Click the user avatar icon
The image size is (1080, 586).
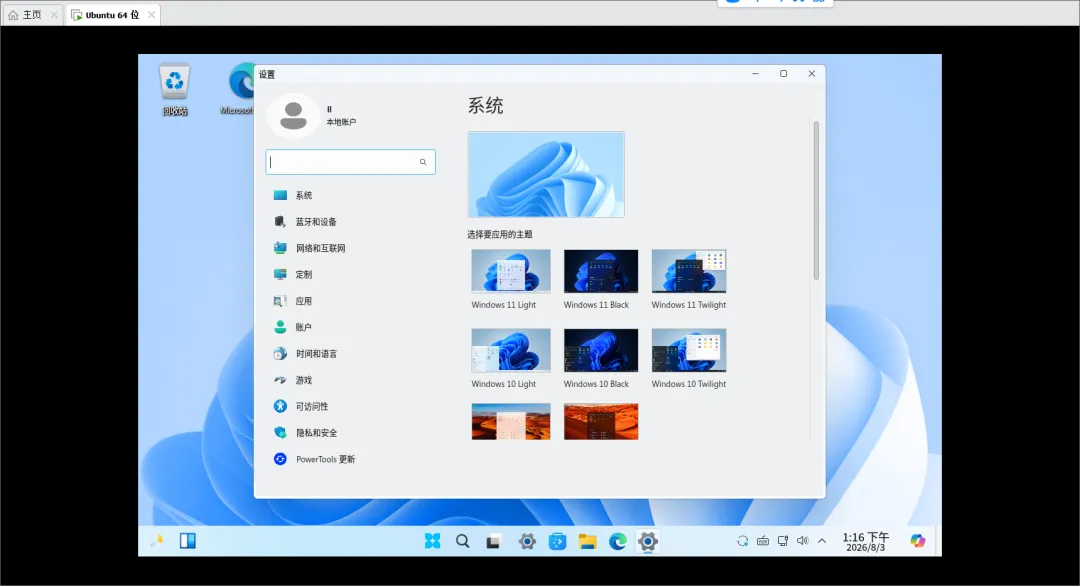pos(293,116)
